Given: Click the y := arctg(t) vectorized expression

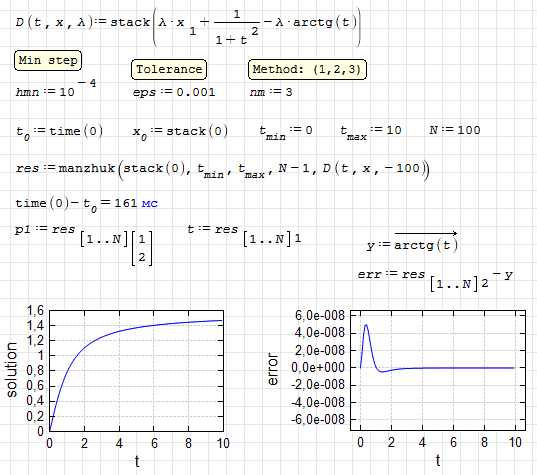Looking at the screenshot, I should pyautogui.click(x=413, y=242).
